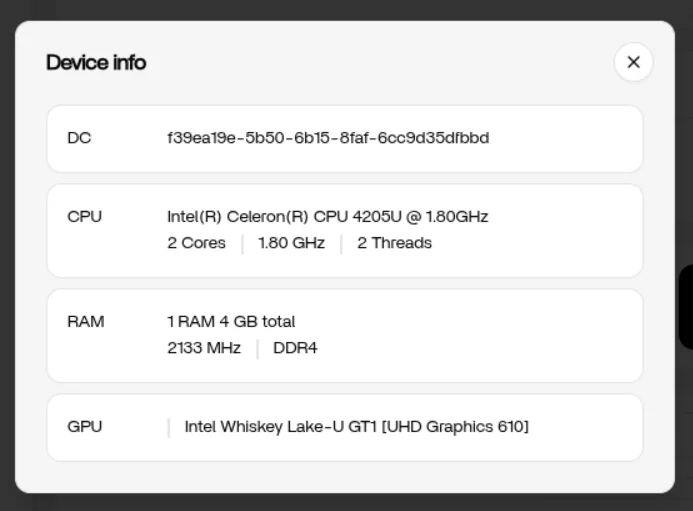Click the DC label
The width and height of the screenshot is (693, 511).
pyautogui.click(x=79, y=138)
